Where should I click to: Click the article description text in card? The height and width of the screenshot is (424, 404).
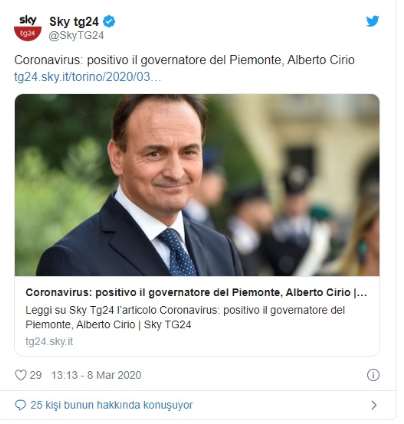pos(185,317)
